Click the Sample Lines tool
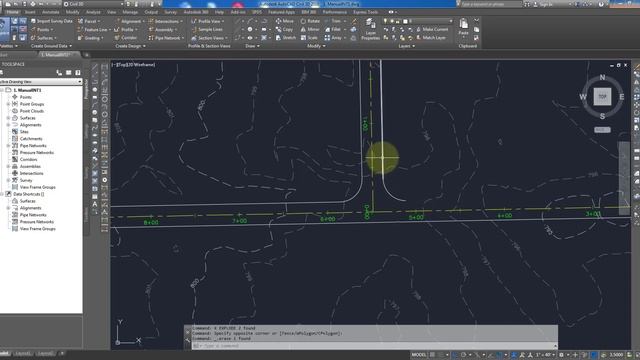Image resolution: width=640 pixels, height=360 pixels. 207,29
